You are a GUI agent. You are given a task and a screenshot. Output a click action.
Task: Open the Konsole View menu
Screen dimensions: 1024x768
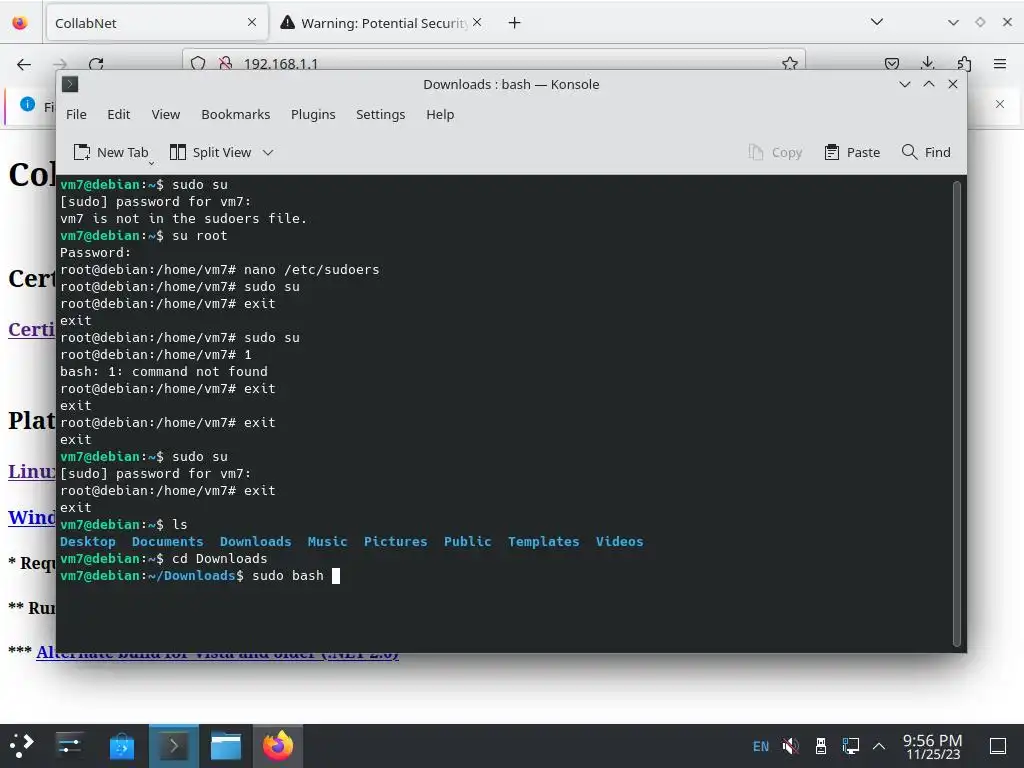click(165, 114)
